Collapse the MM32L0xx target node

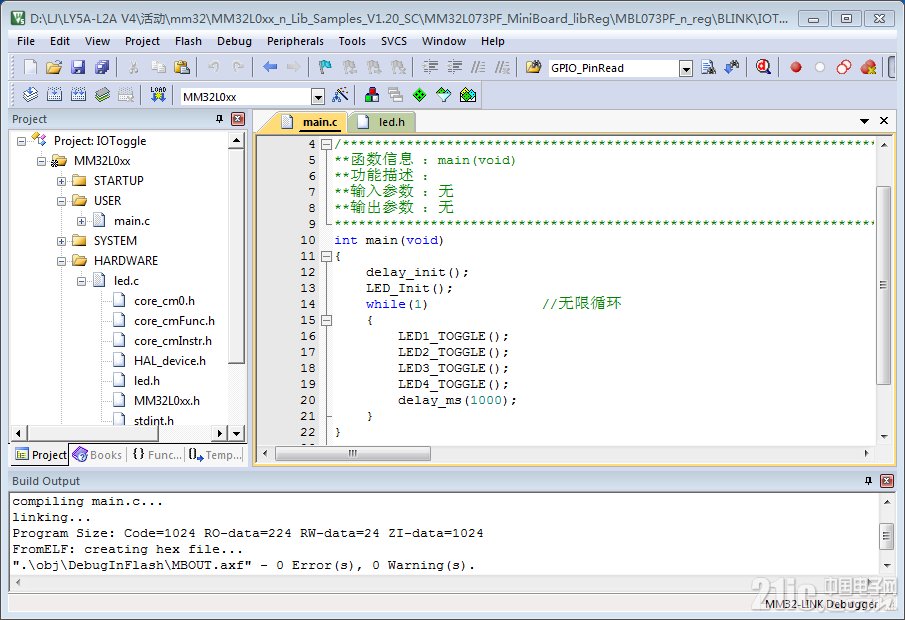tap(42, 161)
